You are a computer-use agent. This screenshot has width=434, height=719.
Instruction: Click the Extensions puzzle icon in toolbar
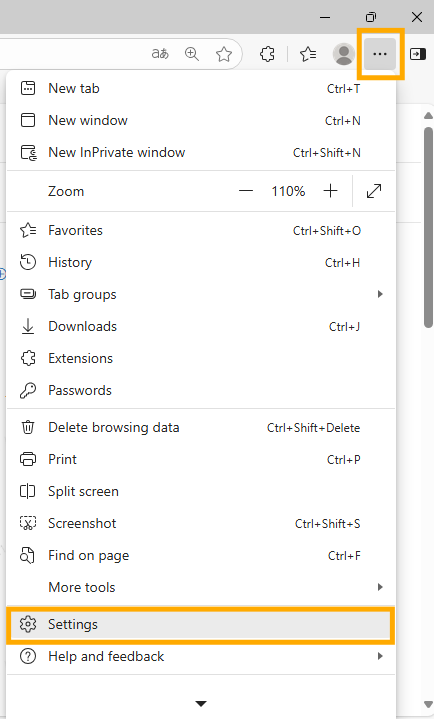(x=267, y=54)
